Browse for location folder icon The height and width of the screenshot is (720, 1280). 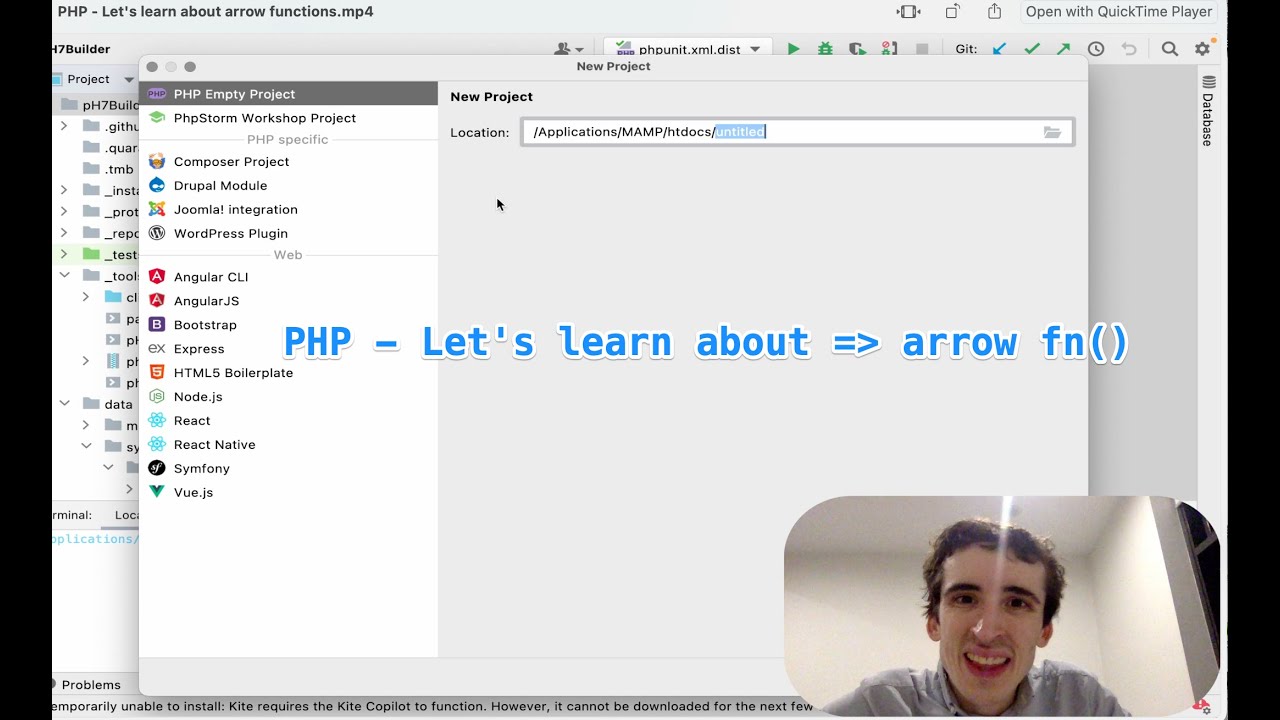(1052, 132)
